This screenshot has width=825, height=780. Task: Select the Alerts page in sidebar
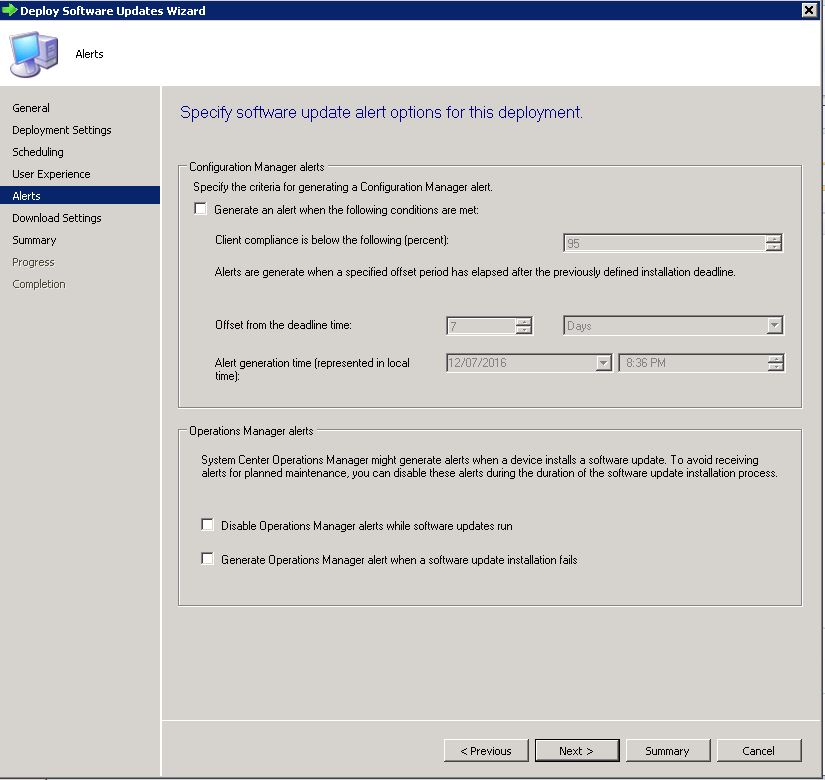[x=80, y=195]
